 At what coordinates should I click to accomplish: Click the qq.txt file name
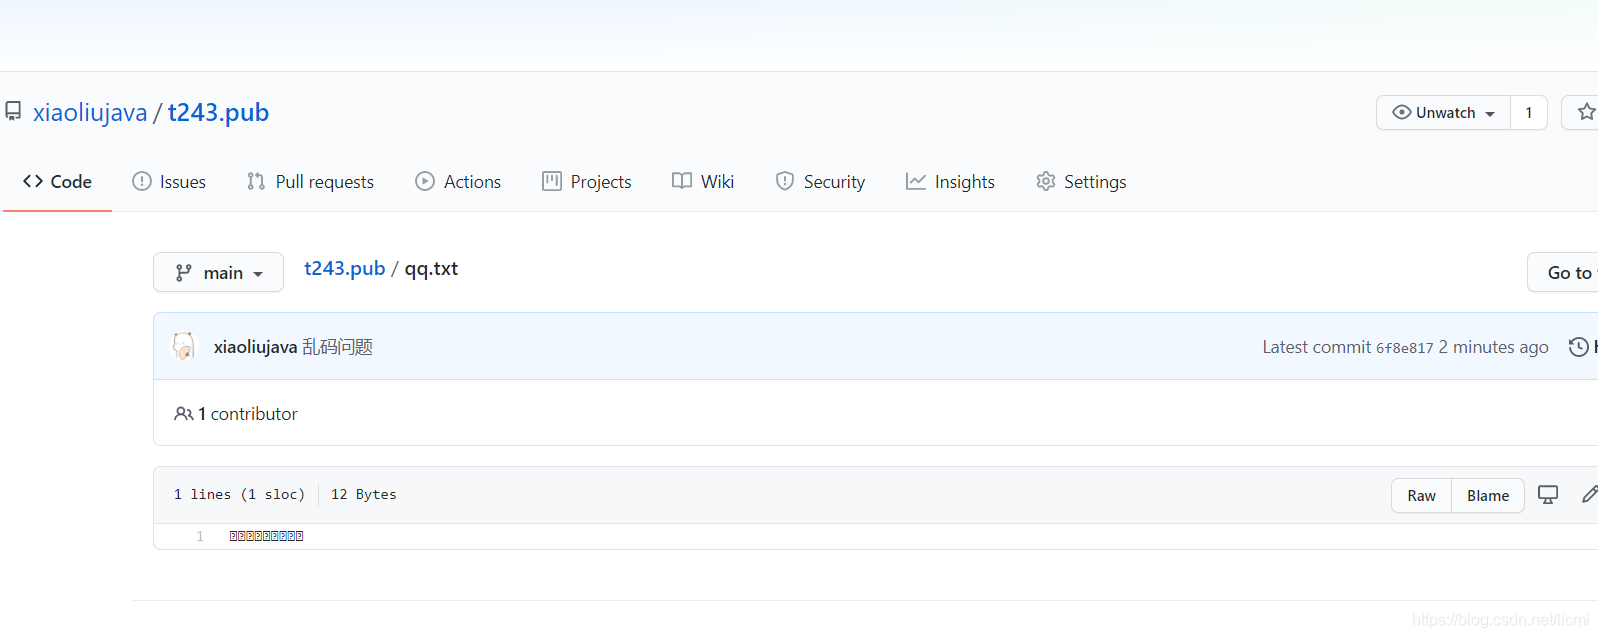click(431, 268)
